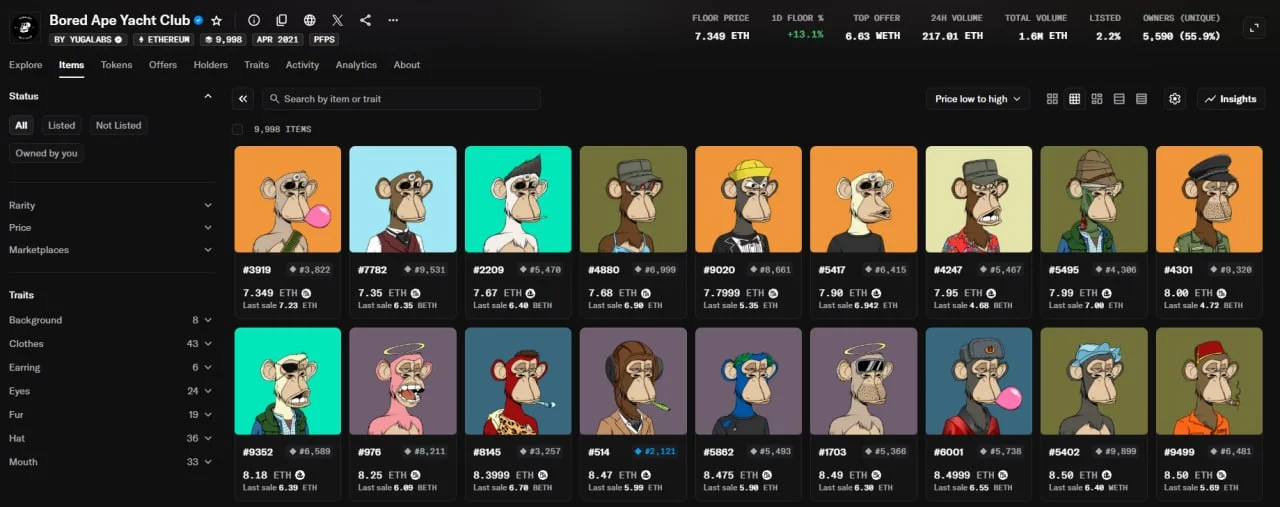Open the Holders tab
Image resolution: width=1280 pixels, height=507 pixels.
point(211,65)
